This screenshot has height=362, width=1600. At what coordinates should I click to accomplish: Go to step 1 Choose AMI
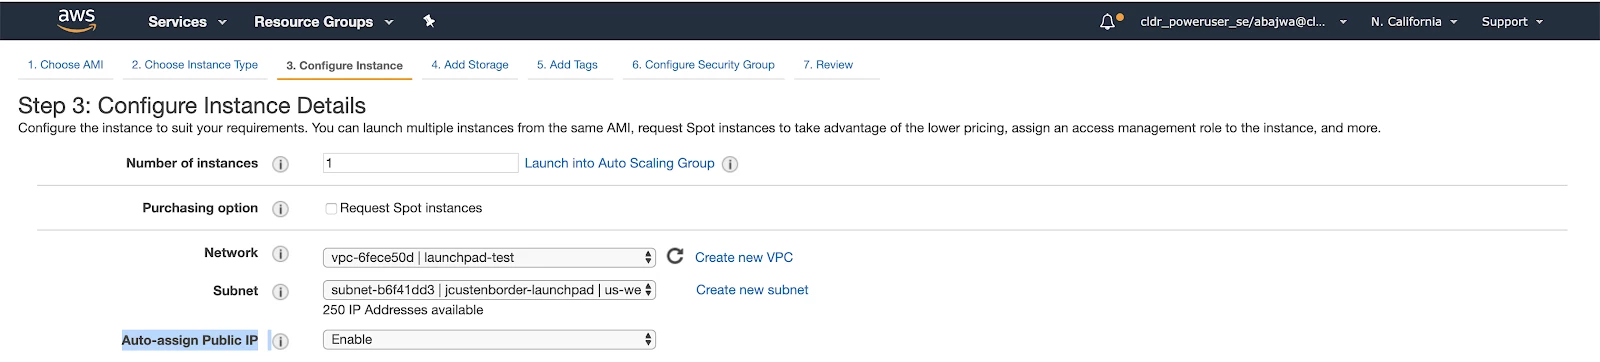click(x=66, y=65)
